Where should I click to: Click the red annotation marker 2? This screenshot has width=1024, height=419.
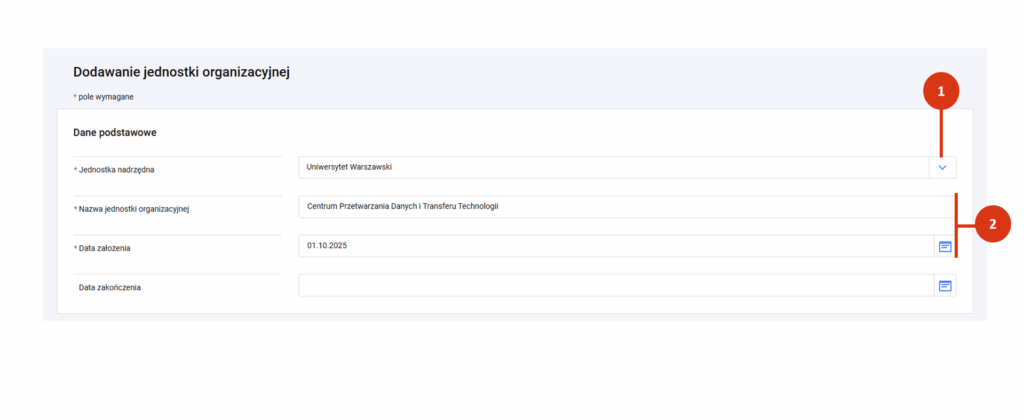992,224
